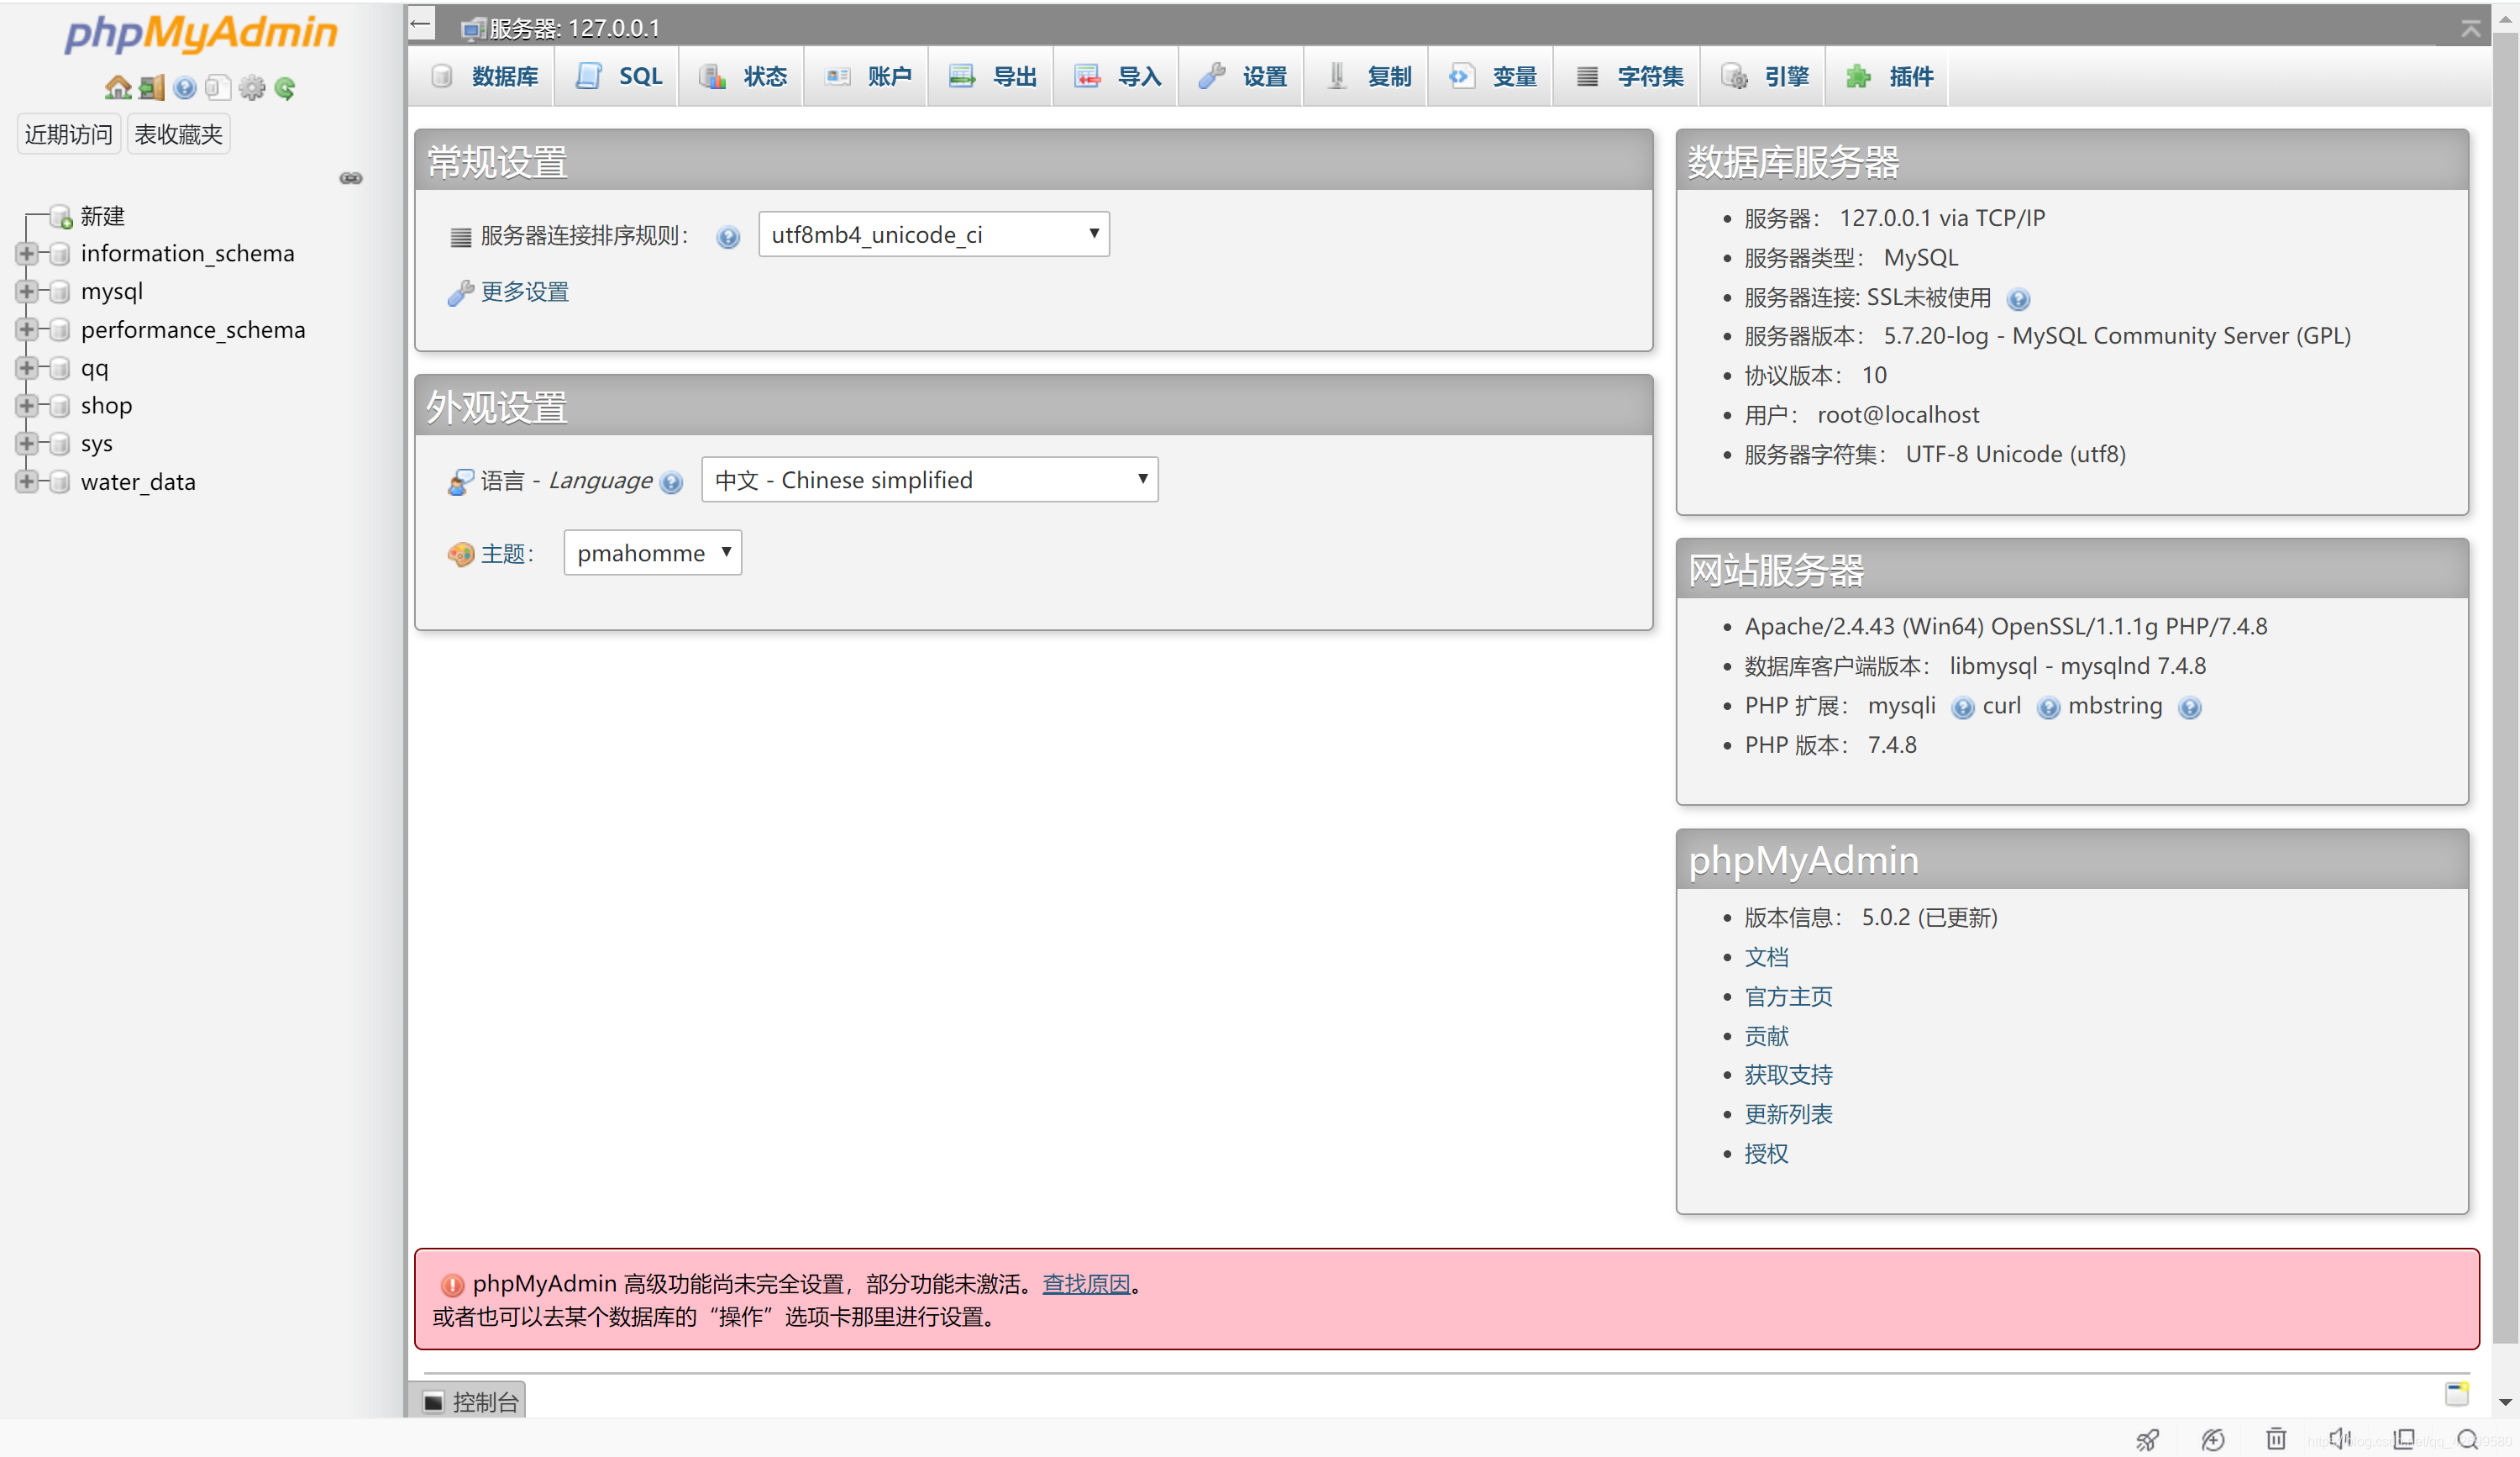Click the MySQL docs page icon in sidebar
The width and height of the screenshot is (2520, 1457).
point(218,88)
